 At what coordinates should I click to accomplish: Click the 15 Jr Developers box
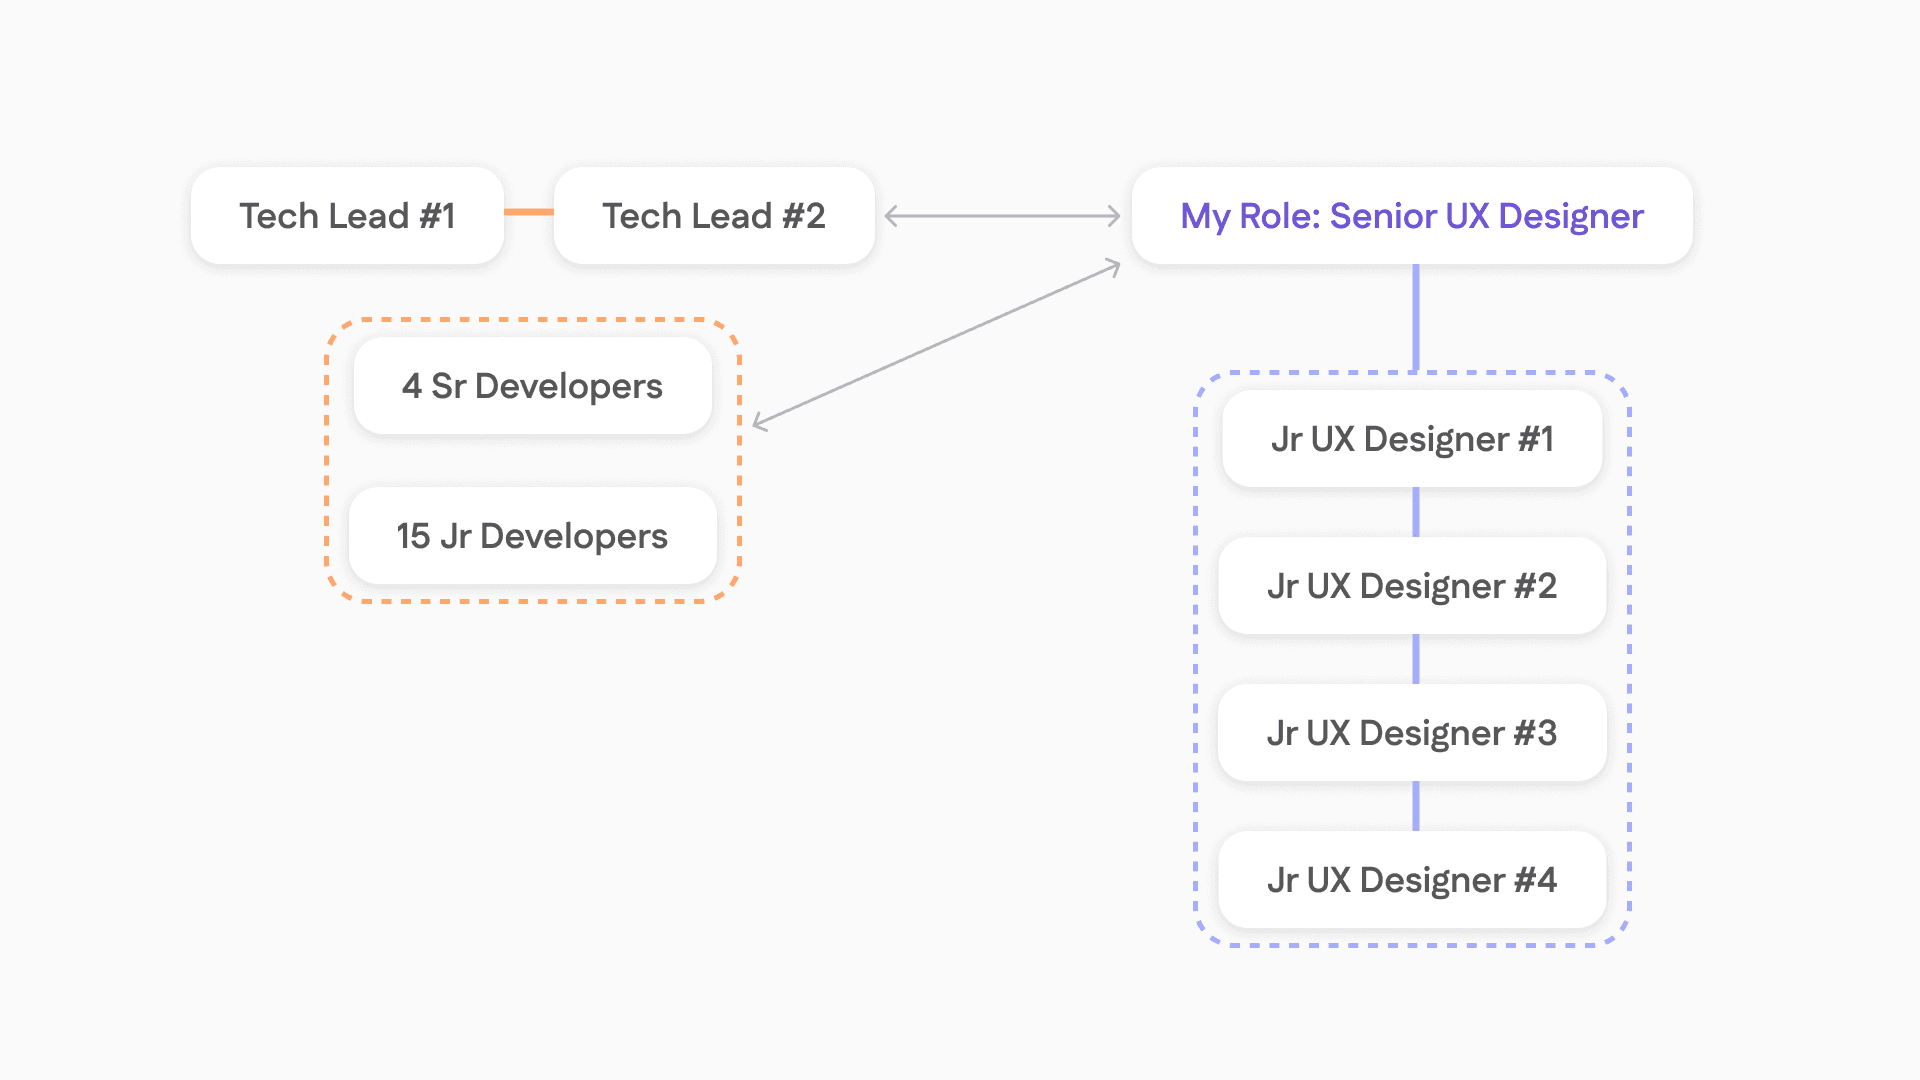(x=532, y=536)
